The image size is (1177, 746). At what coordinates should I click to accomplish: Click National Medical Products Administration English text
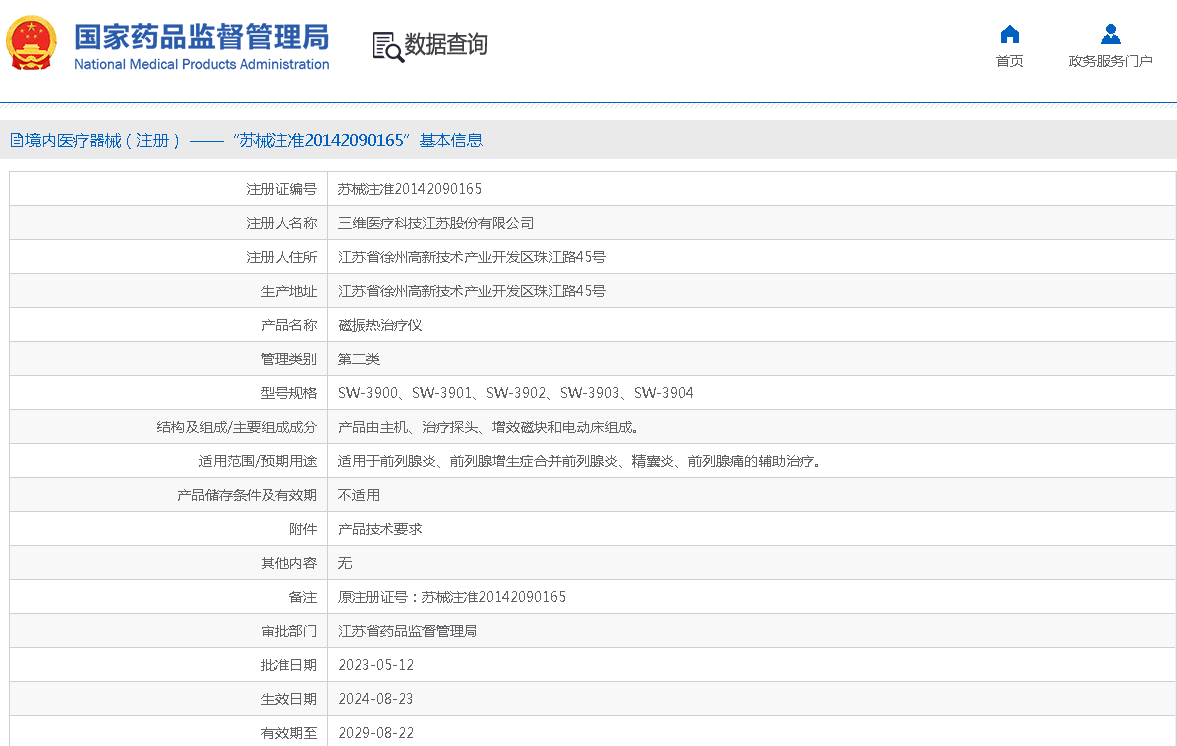[x=201, y=65]
